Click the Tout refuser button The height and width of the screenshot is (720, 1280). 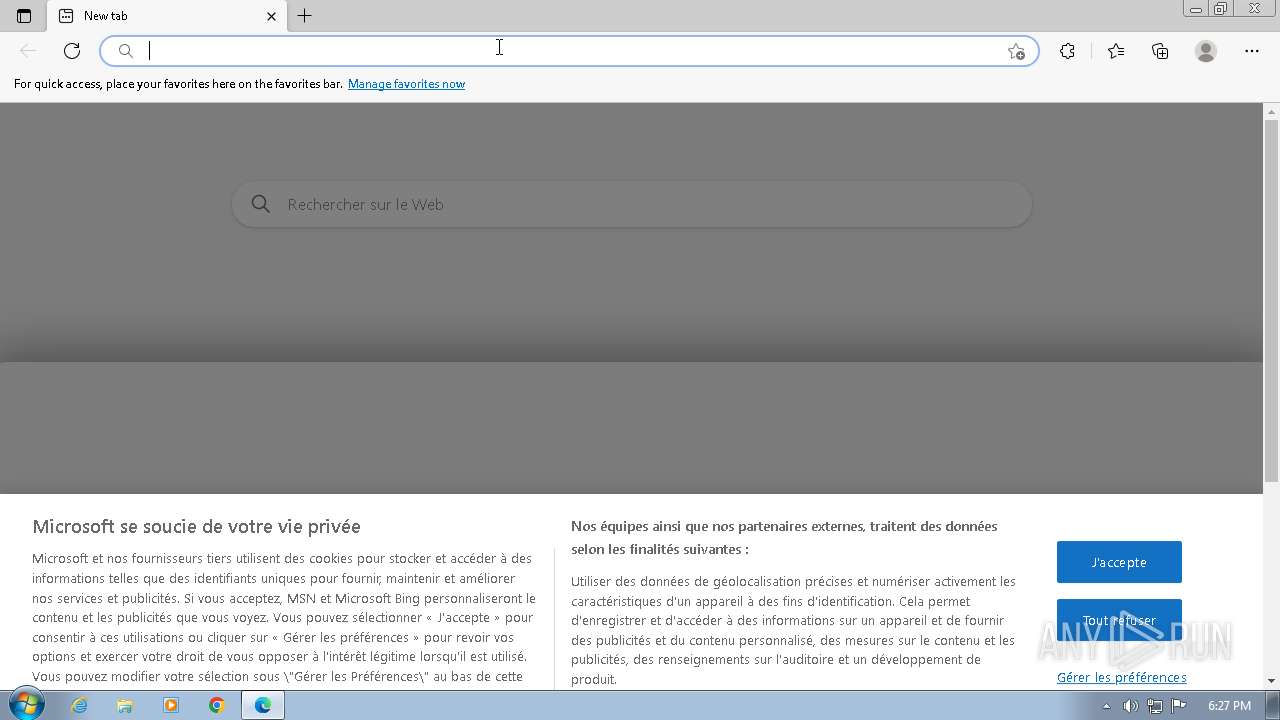coord(1119,620)
